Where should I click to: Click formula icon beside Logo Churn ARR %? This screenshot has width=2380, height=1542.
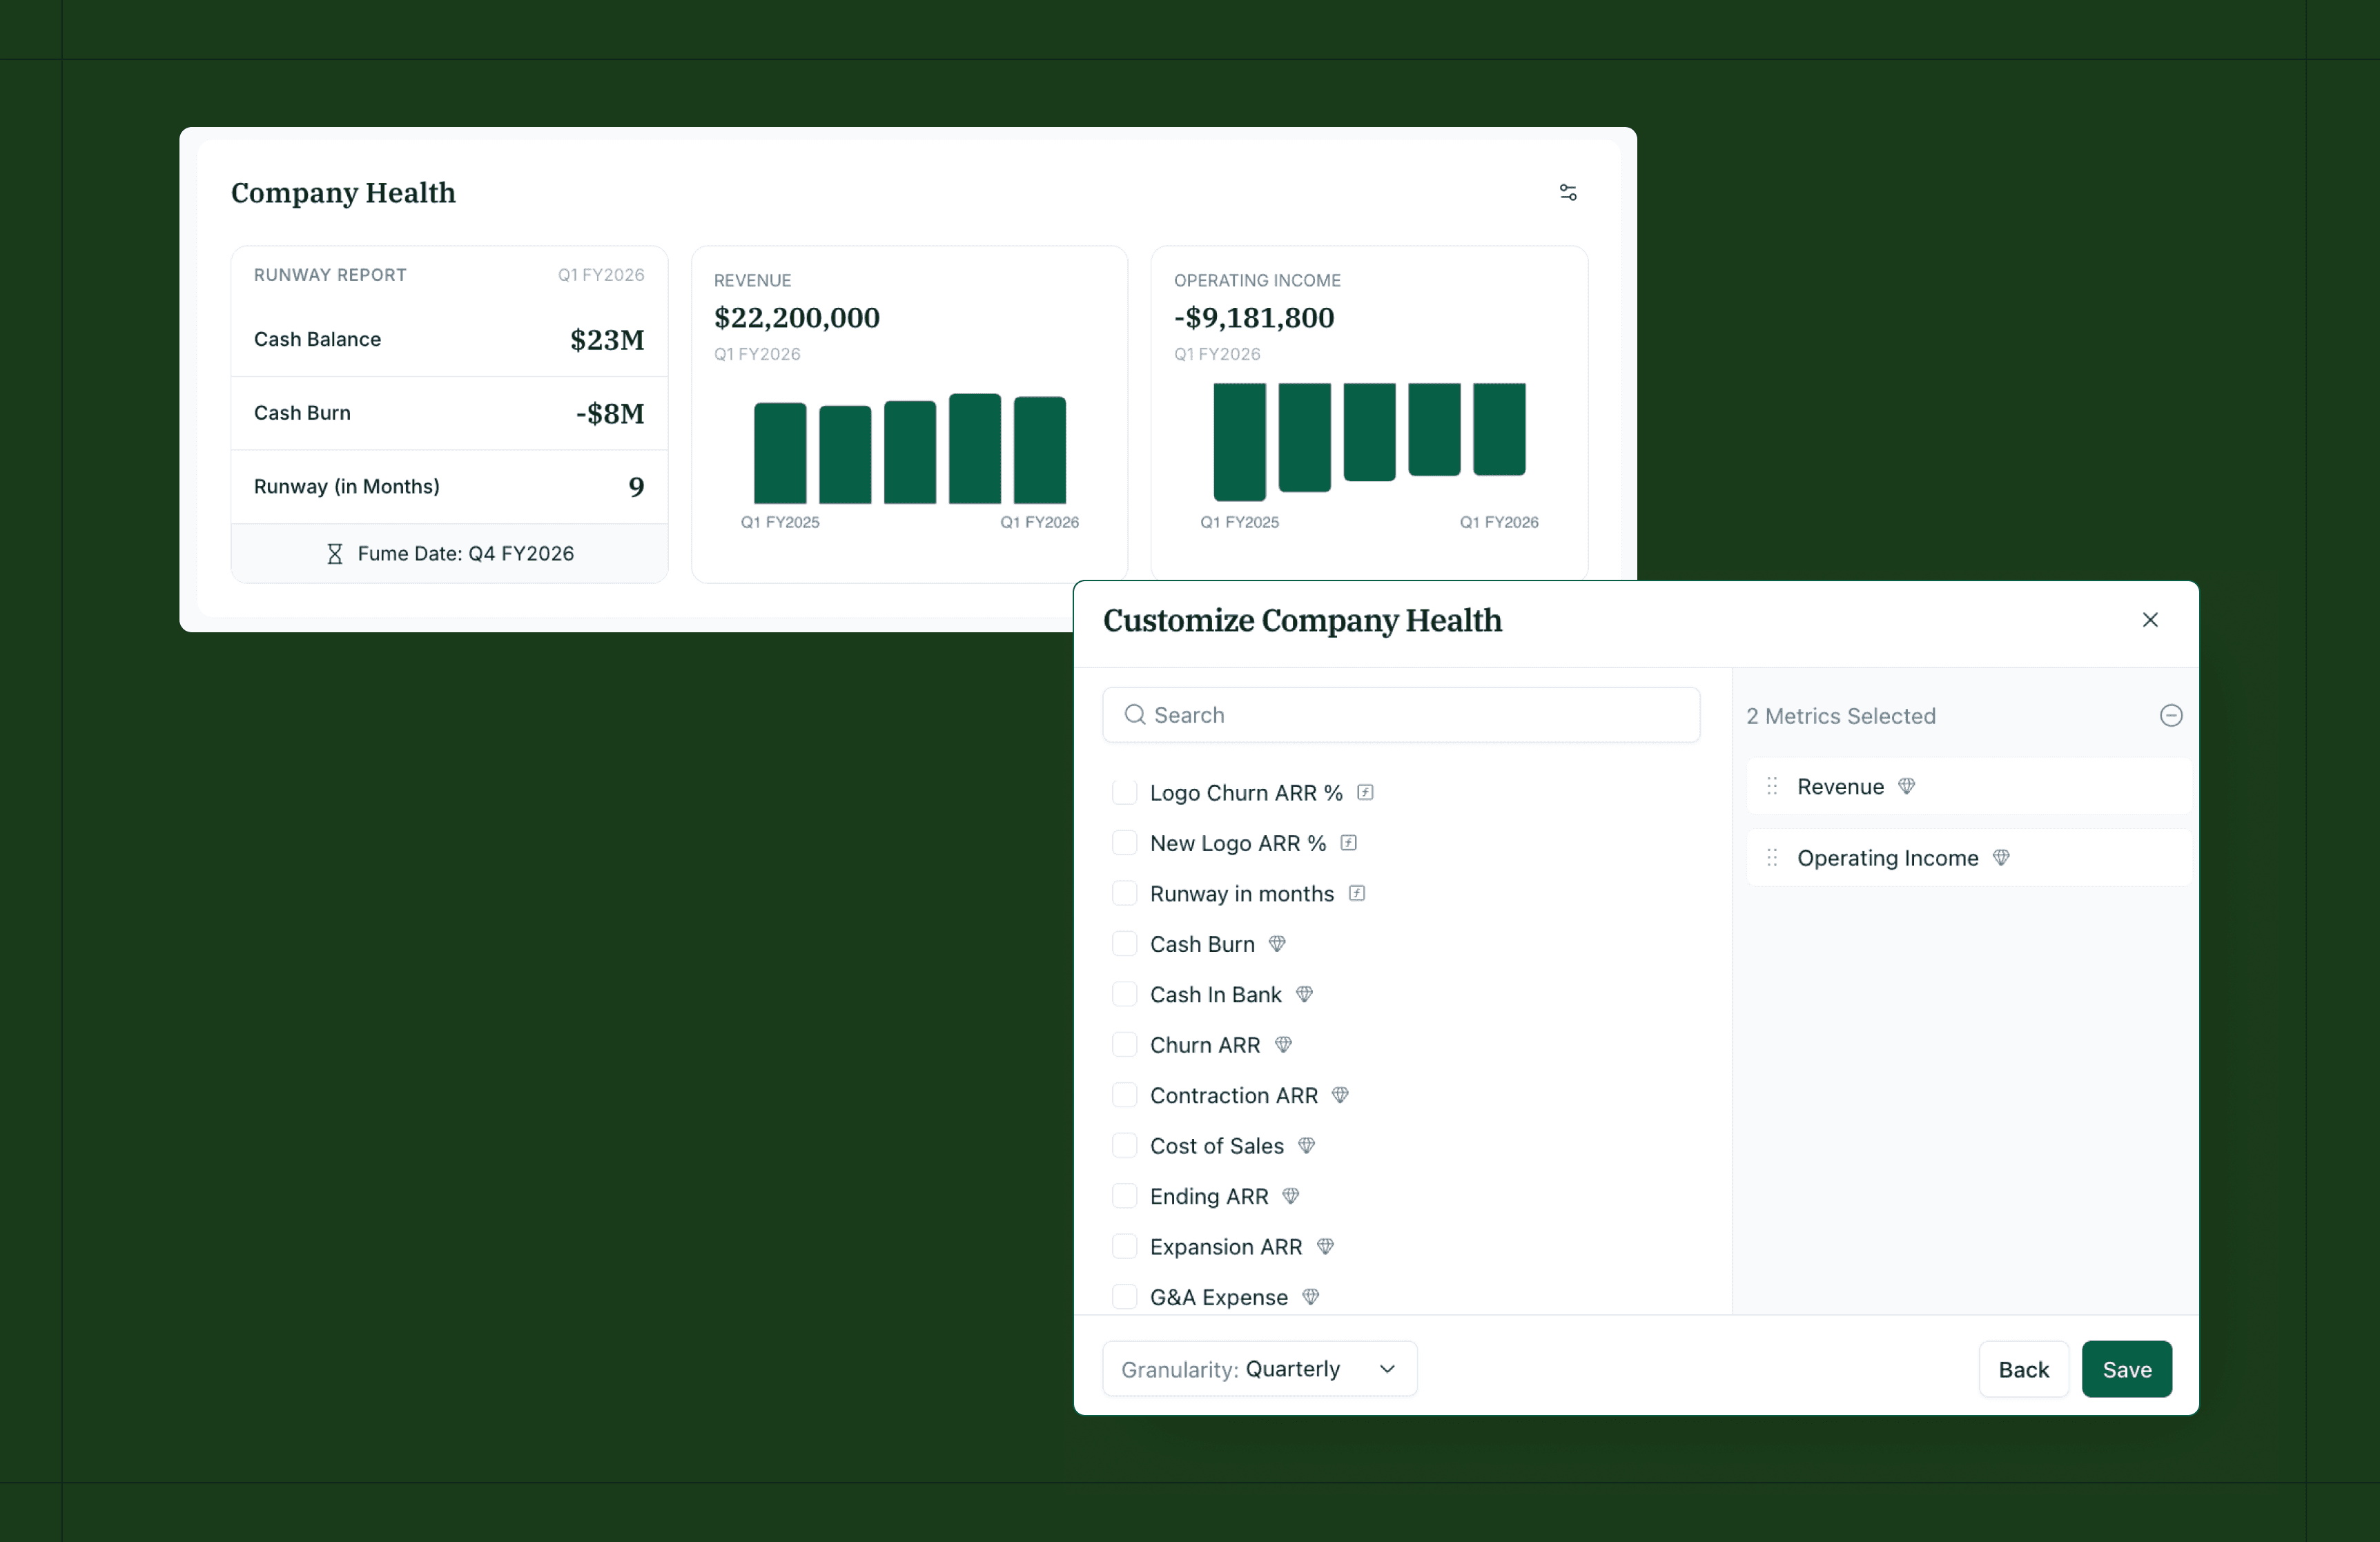(x=1364, y=793)
